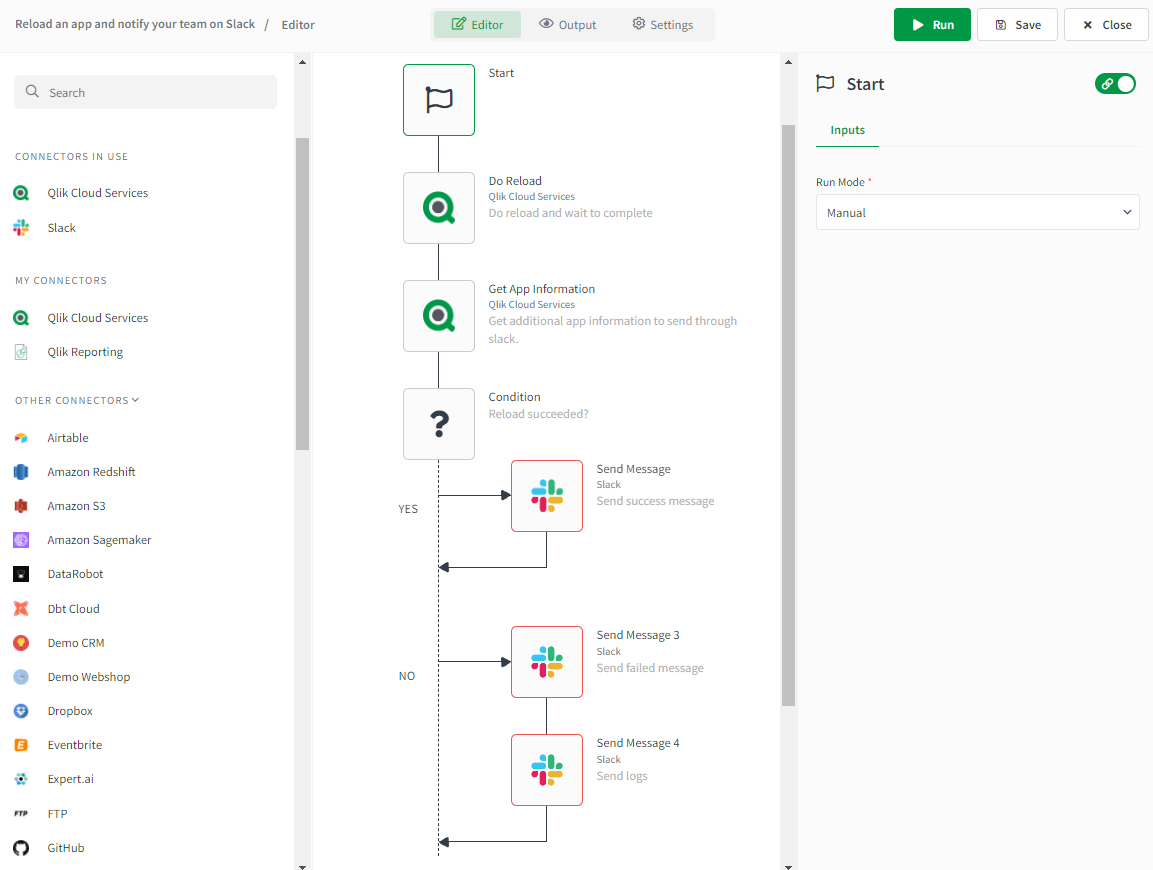Open the Send Message 4 logs block
The image size is (1153, 870).
point(546,770)
